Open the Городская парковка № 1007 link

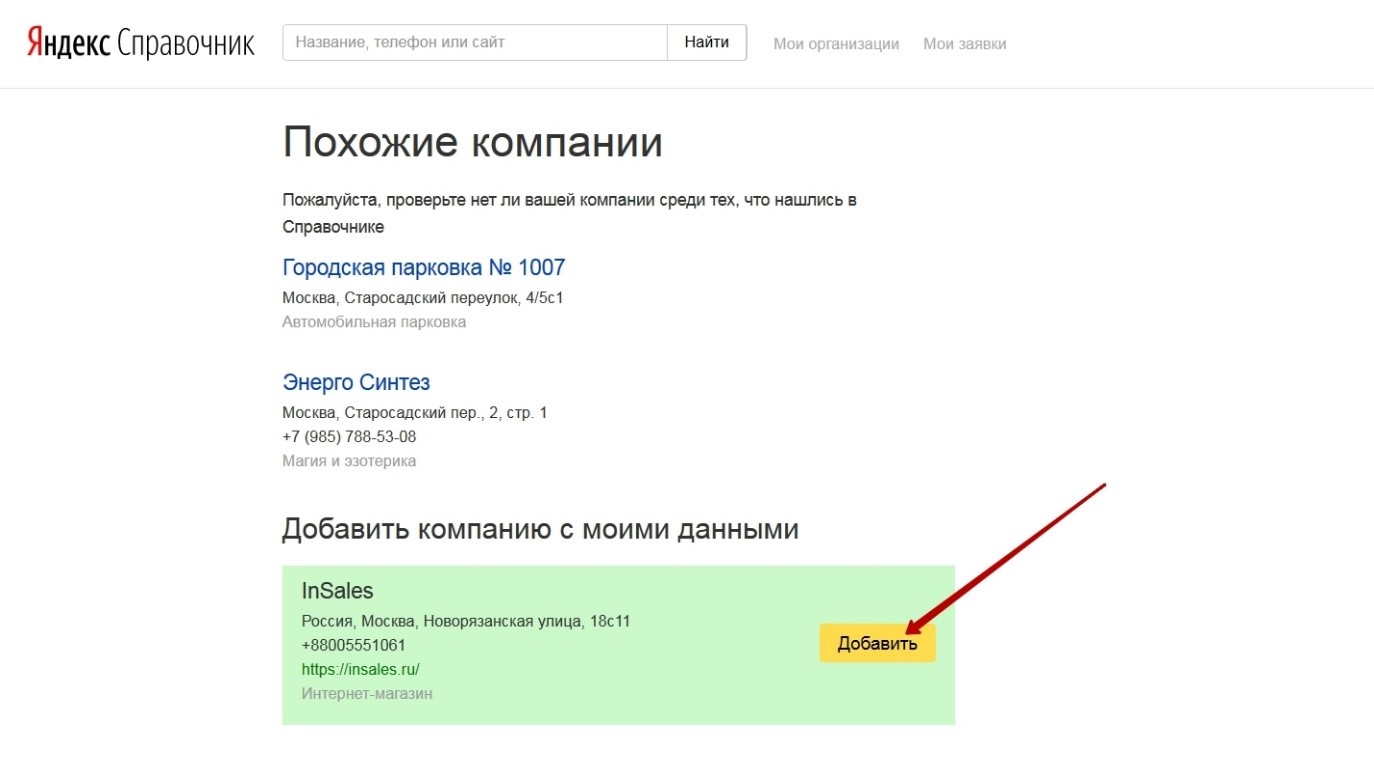(x=424, y=268)
